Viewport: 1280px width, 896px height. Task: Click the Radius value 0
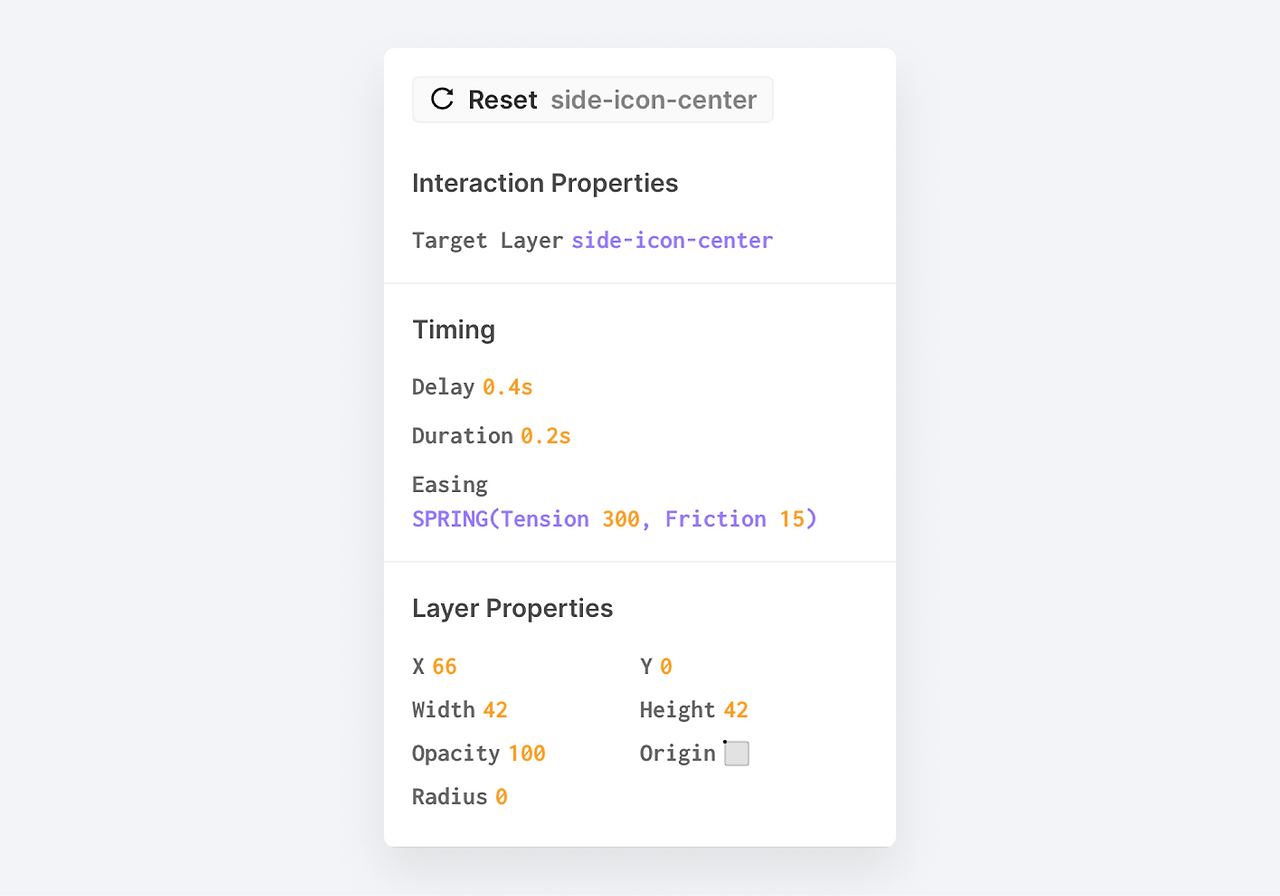pyautogui.click(x=501, y=797)
